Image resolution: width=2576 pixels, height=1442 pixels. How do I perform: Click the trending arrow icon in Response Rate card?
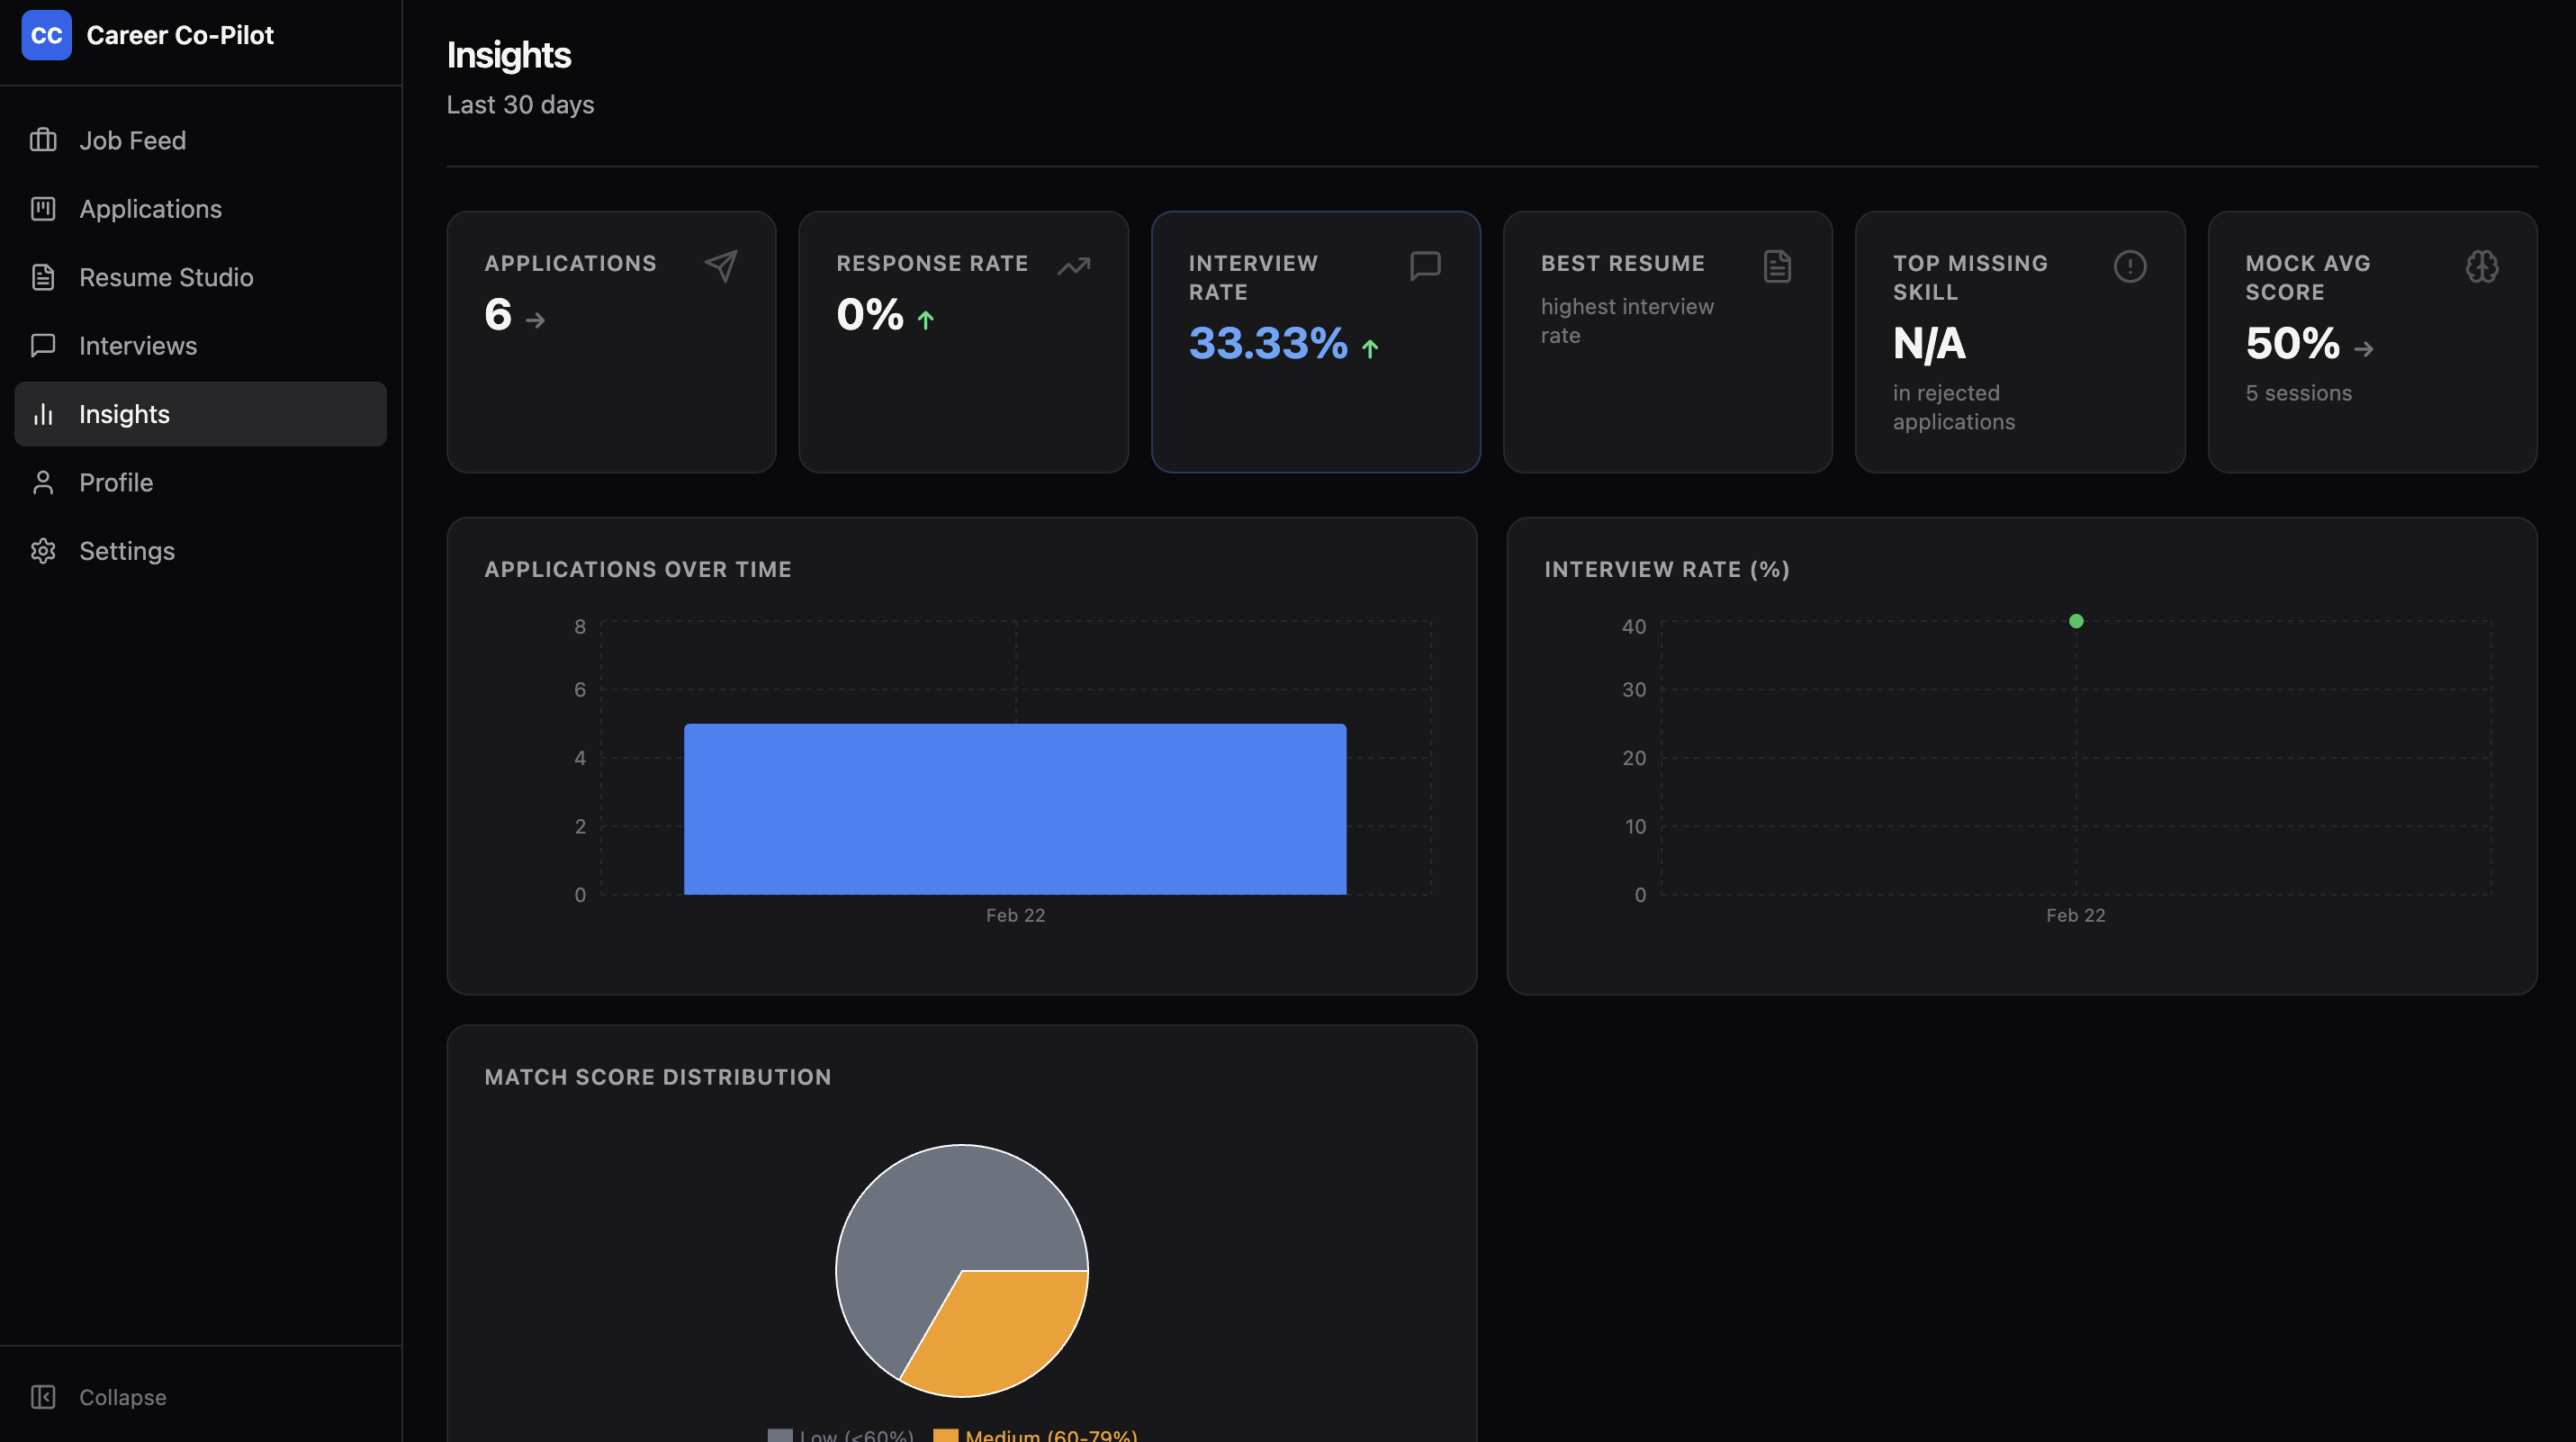[x=1073, y=265]
